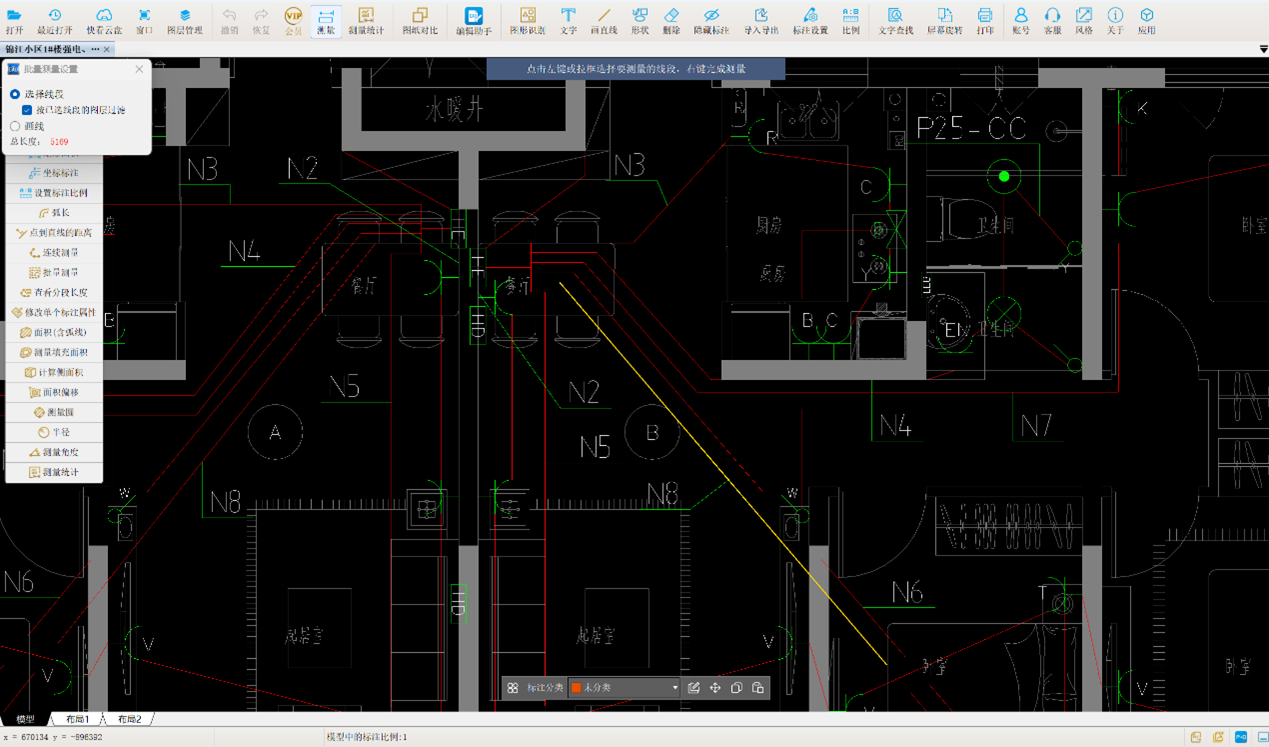Choose 测量角度 from the measure list
This screenshot has width=1269, height=747.
coord(54,452)
